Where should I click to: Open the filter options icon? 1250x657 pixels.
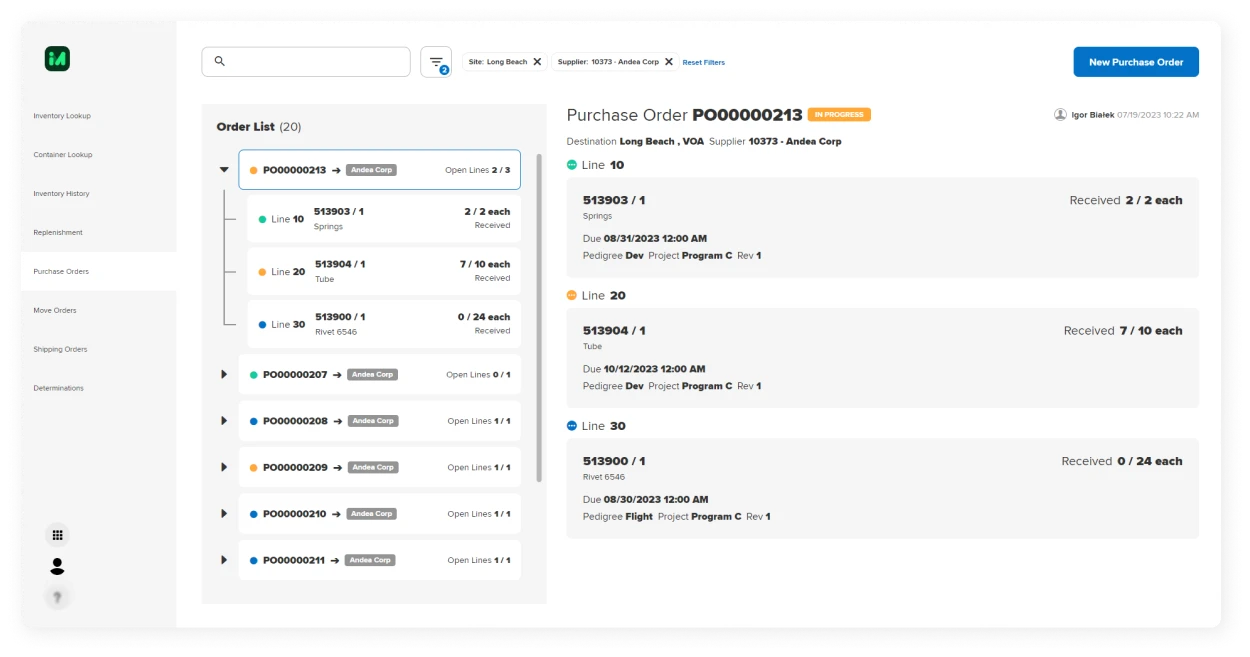click(x=436, y=62)
